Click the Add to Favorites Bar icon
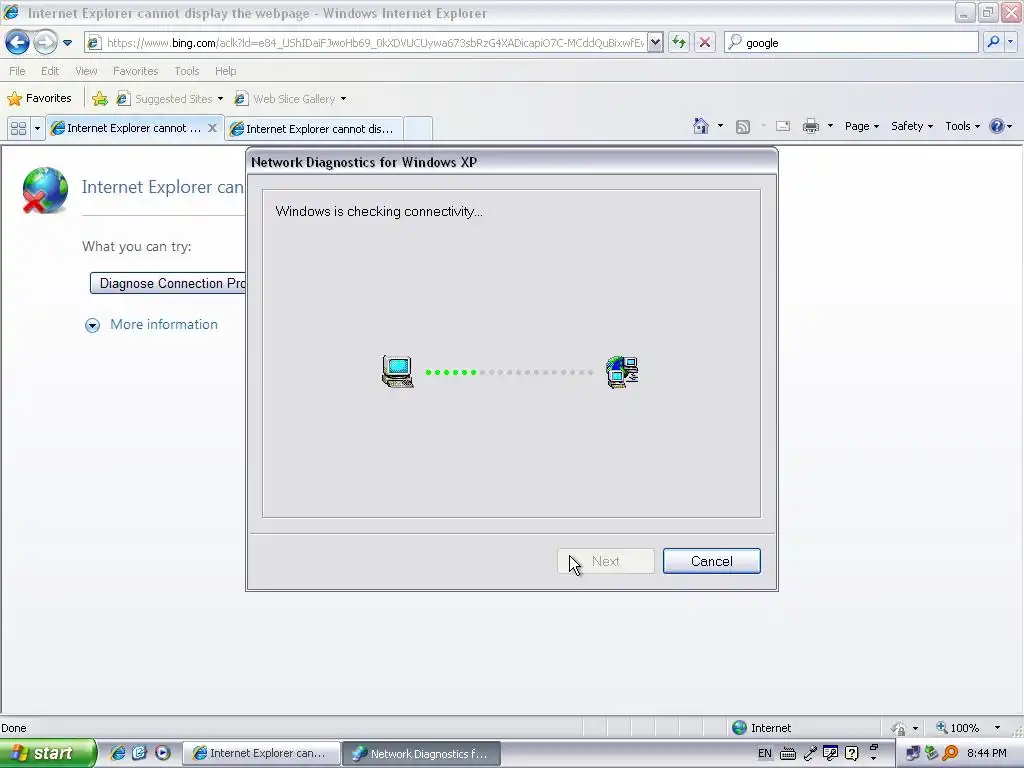The image size is (1024, 768). point(100,99)
